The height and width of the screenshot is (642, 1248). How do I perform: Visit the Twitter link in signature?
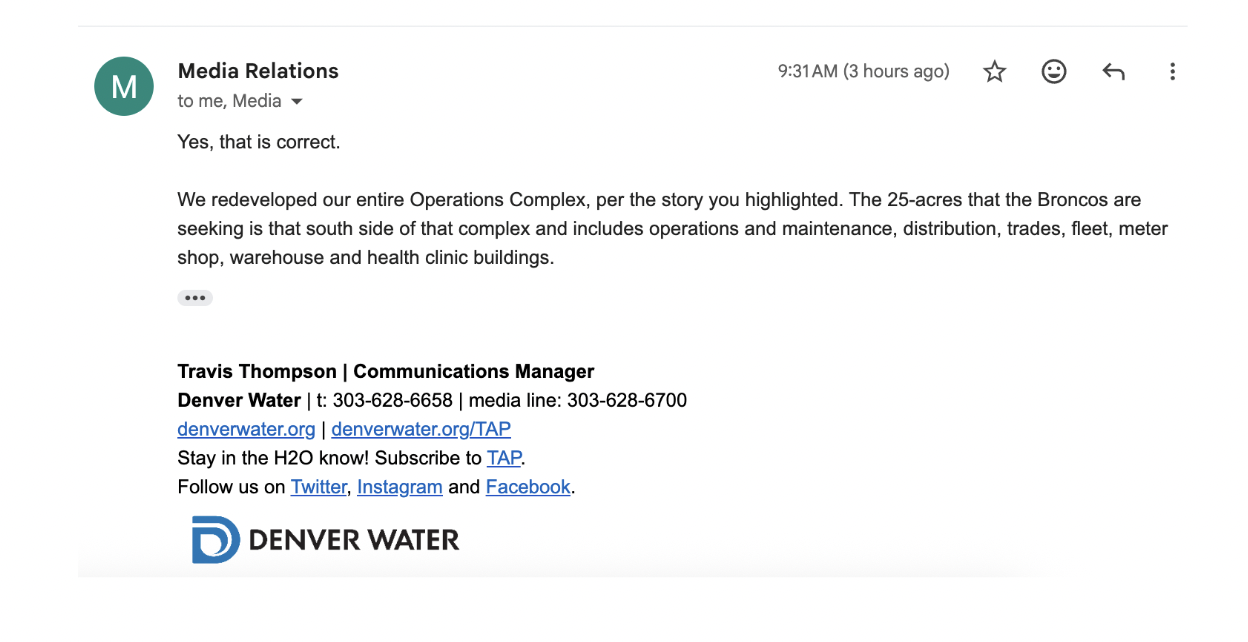pos(319,487)
